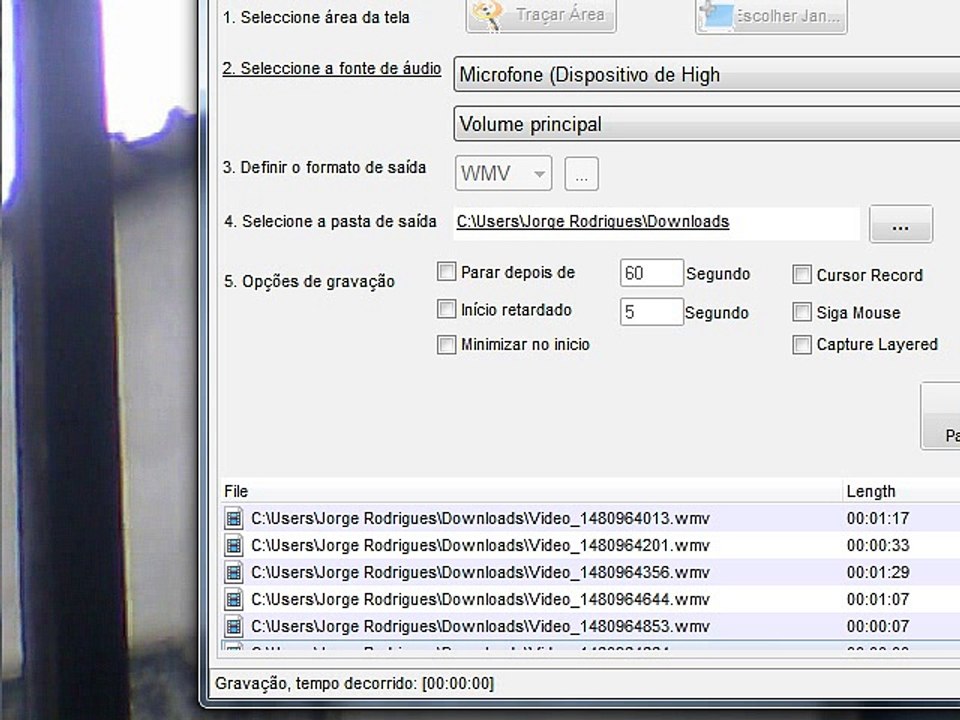Click video icon of Video_1480964853.wmv
Image resolution: width=960 pixels, height=720 pixels.
[233, 626]
